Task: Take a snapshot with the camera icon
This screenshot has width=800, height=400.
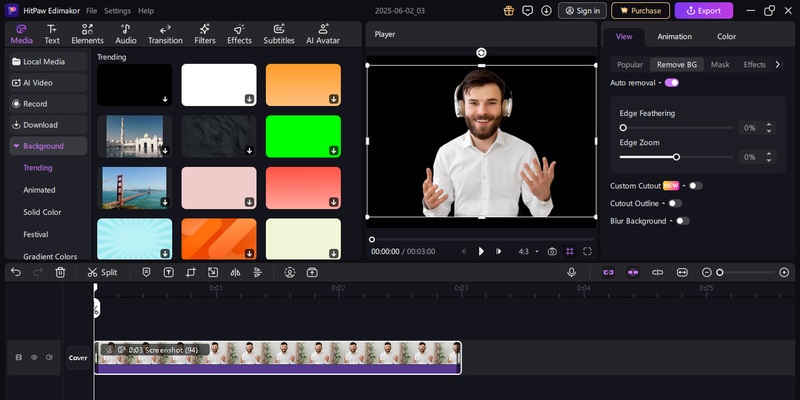Action: [x=552, y=252]
